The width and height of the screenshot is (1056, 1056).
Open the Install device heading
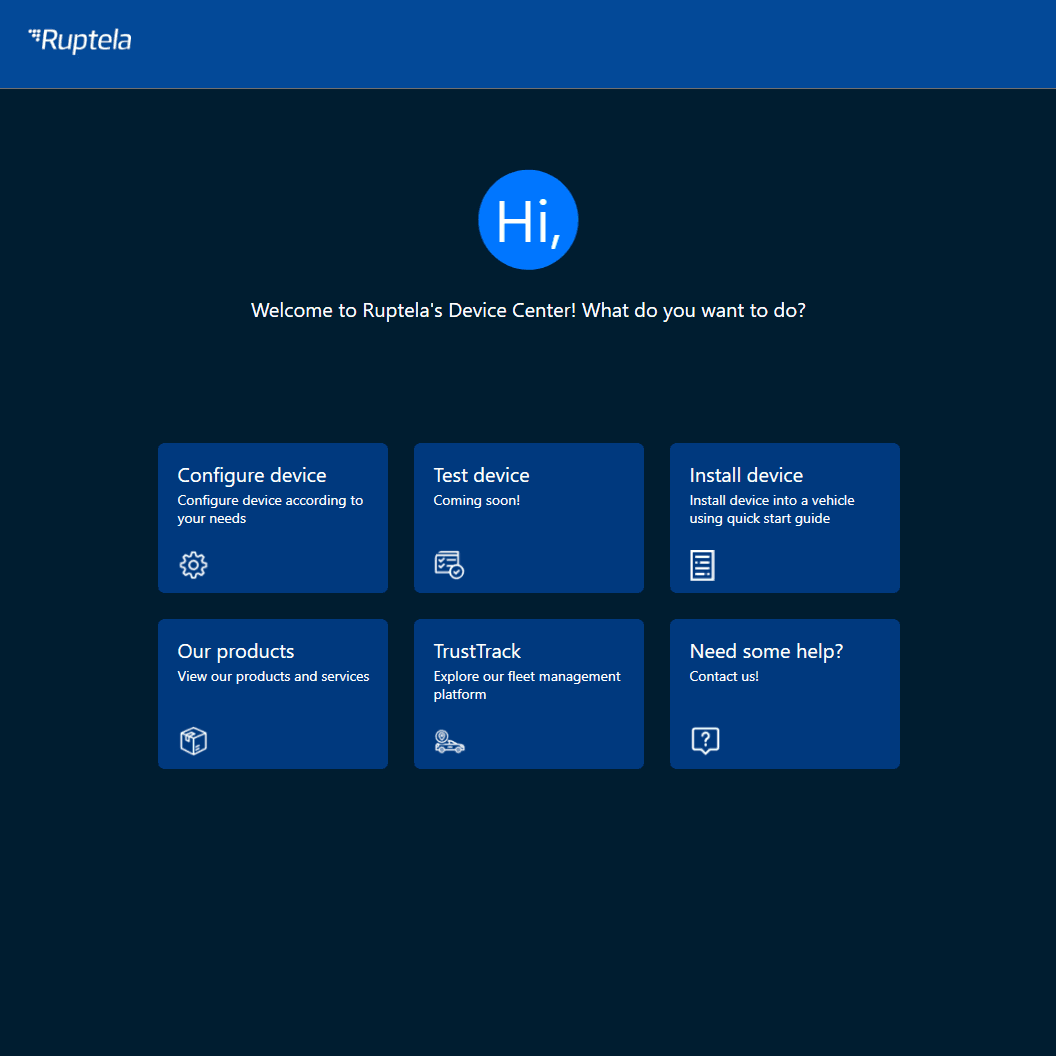coord(746,475)
